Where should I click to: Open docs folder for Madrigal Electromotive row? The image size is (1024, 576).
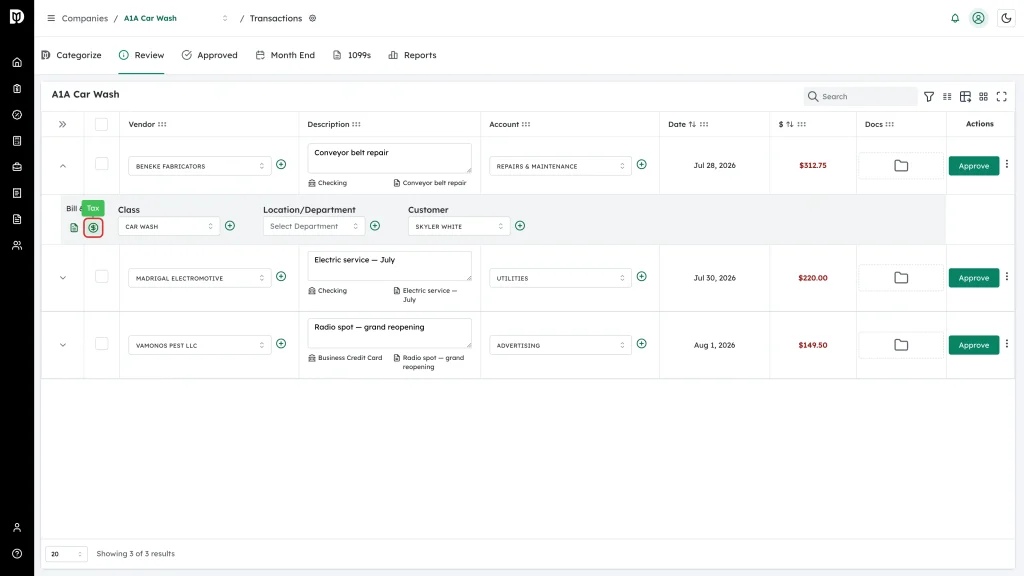tap(901, 278)
